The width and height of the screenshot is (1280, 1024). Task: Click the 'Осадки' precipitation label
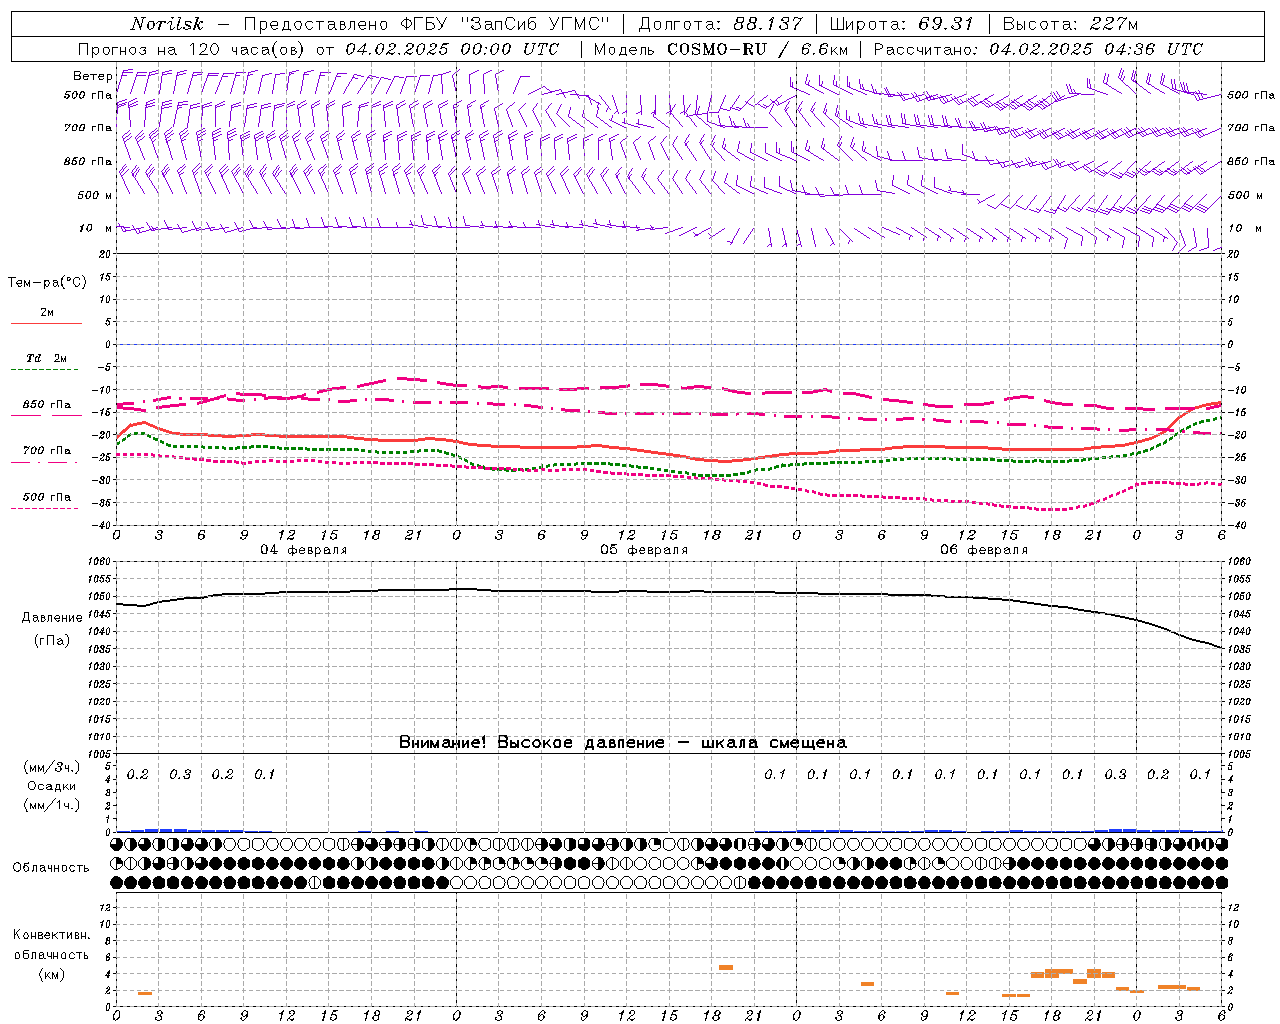pos(51,786)
